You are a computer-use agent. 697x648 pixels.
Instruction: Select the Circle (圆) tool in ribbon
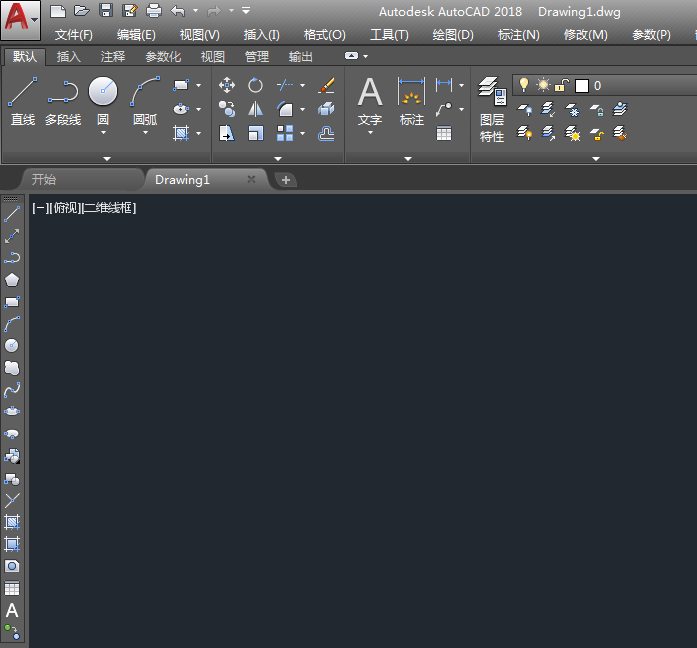[x=103, y=99]
